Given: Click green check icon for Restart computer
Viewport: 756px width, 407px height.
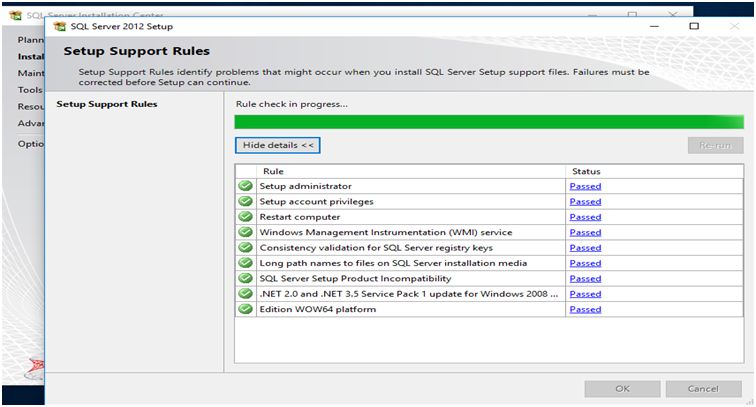Looking at the screenshot, I should [245, 217].
